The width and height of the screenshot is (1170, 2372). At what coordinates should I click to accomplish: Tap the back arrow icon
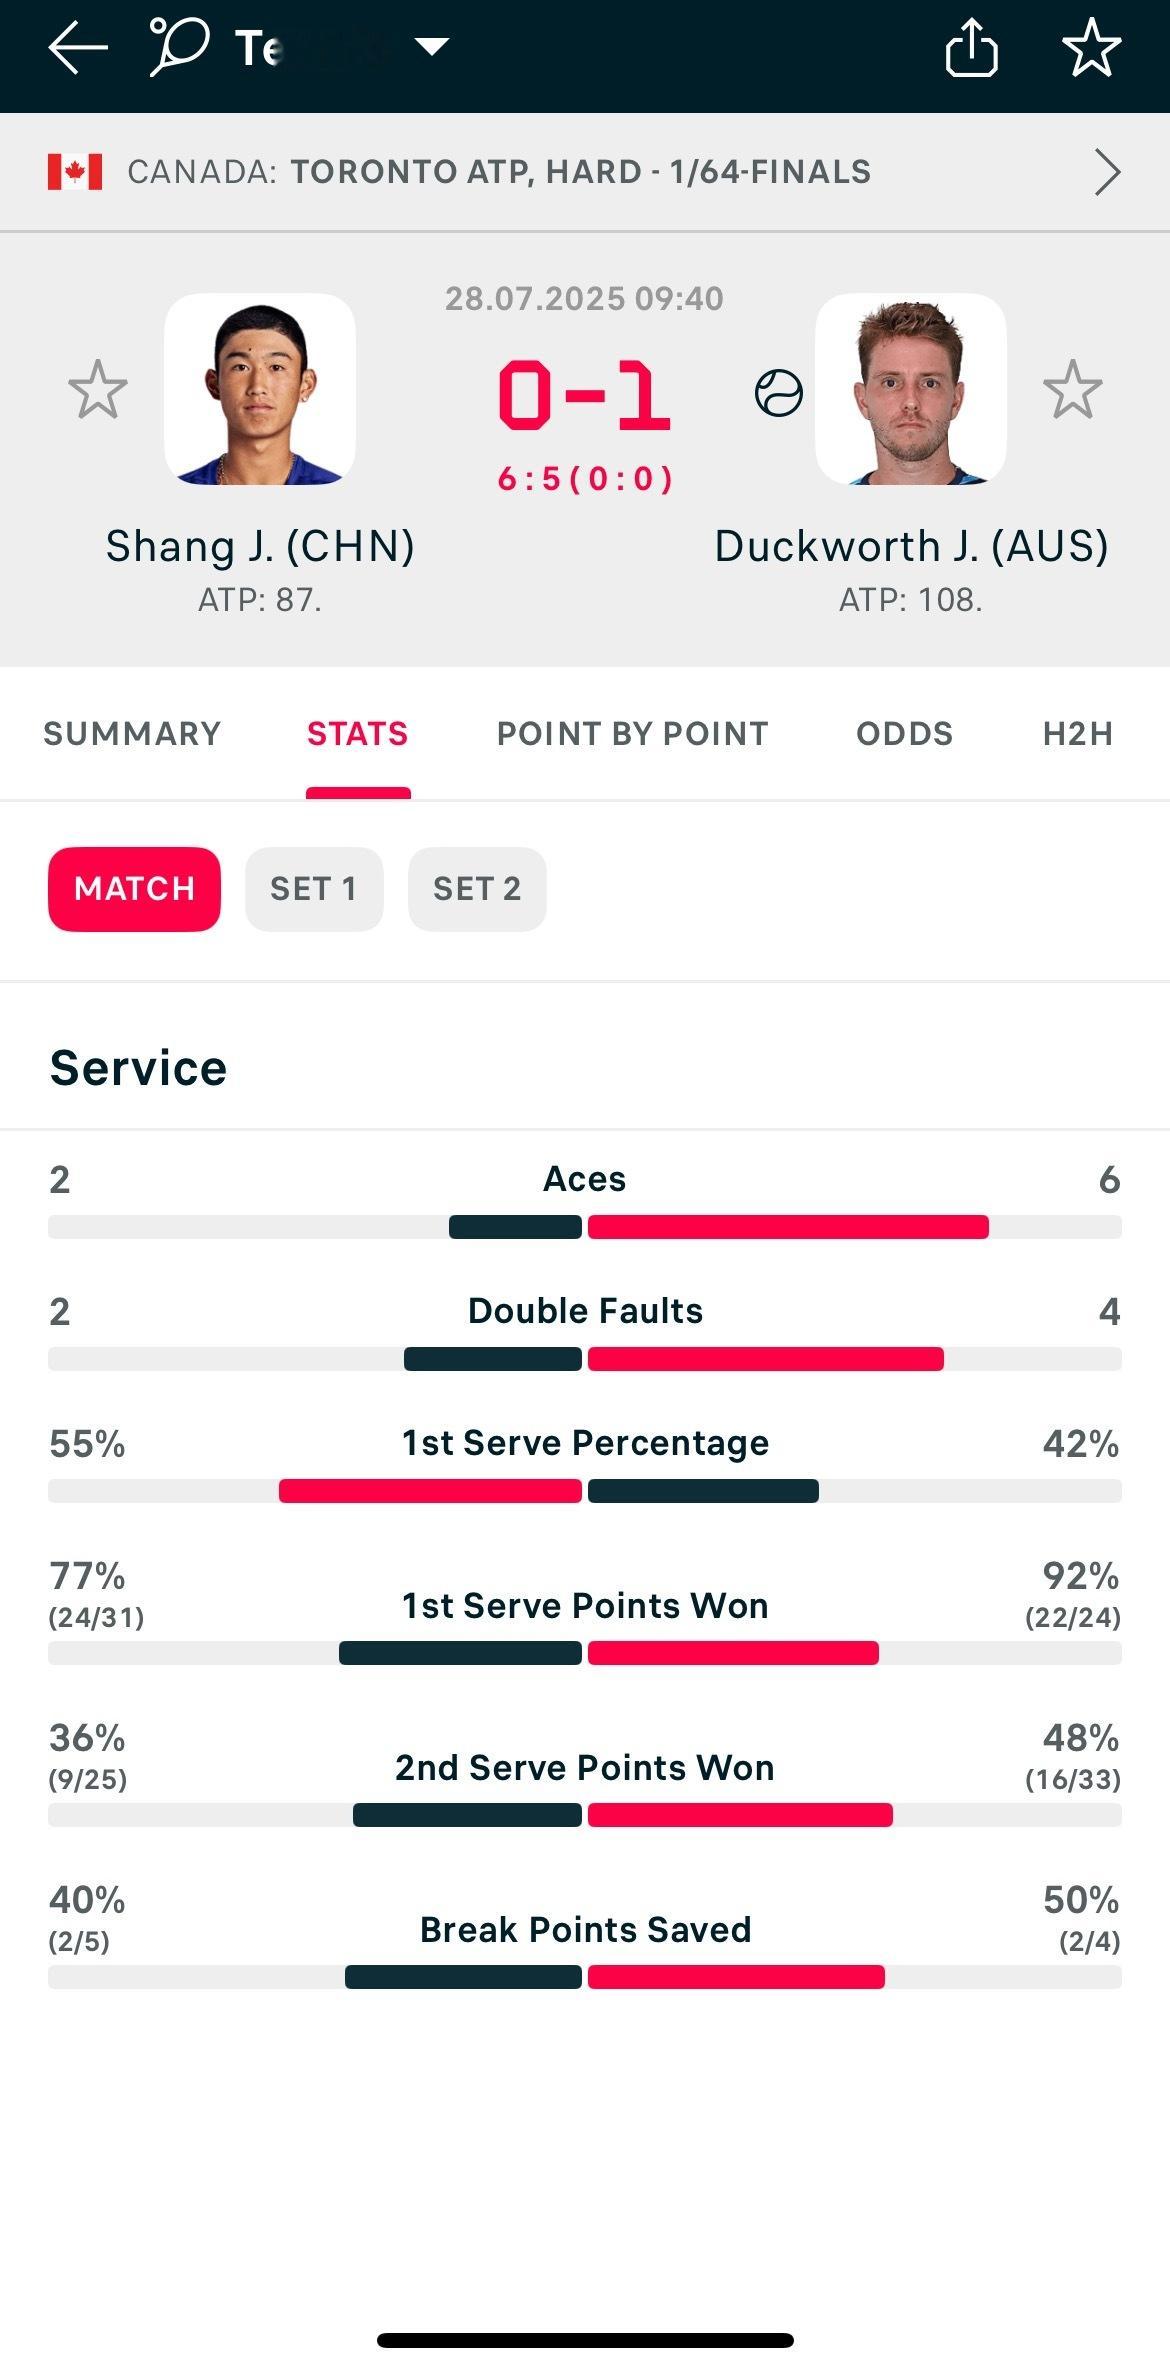click(78, 47)
